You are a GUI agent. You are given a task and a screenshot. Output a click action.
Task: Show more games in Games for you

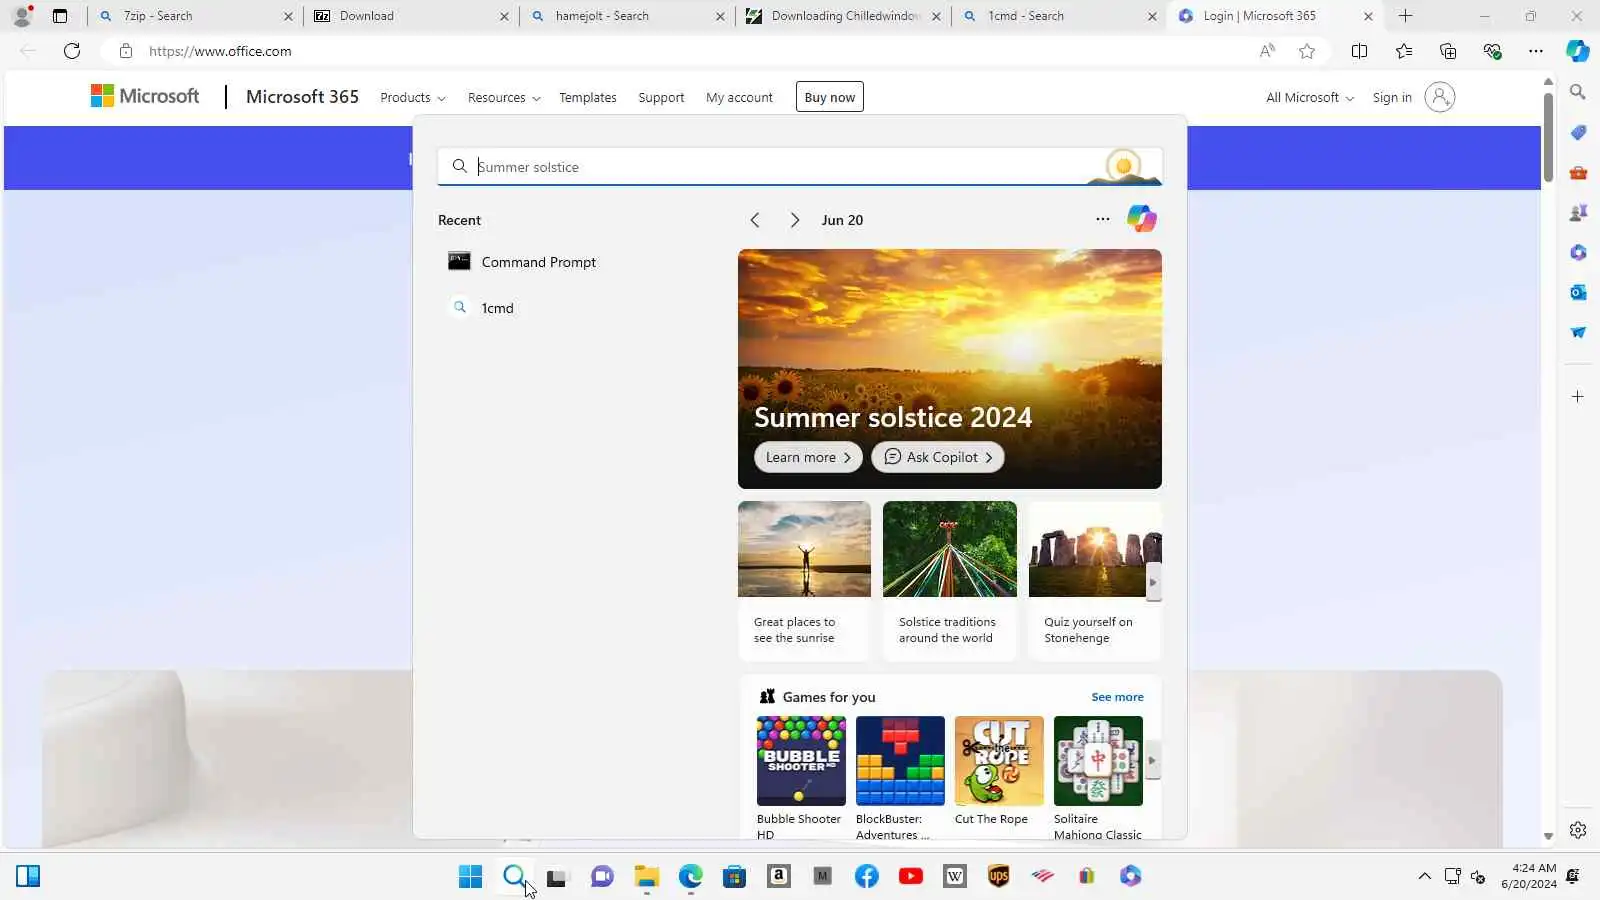(1153, 761)
